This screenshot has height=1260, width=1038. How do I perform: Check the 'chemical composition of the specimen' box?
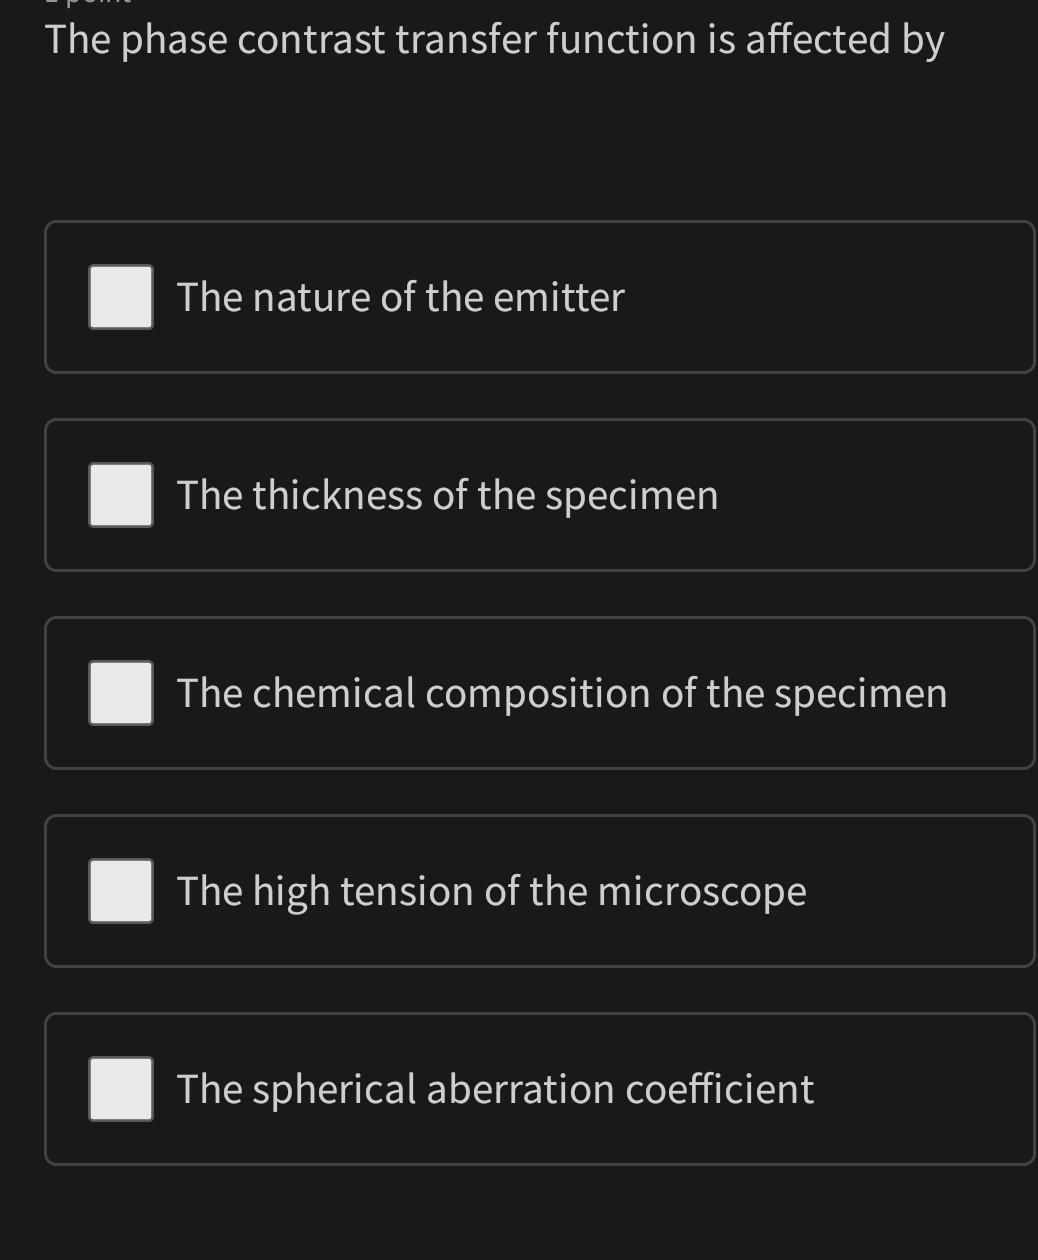[120, 692]
